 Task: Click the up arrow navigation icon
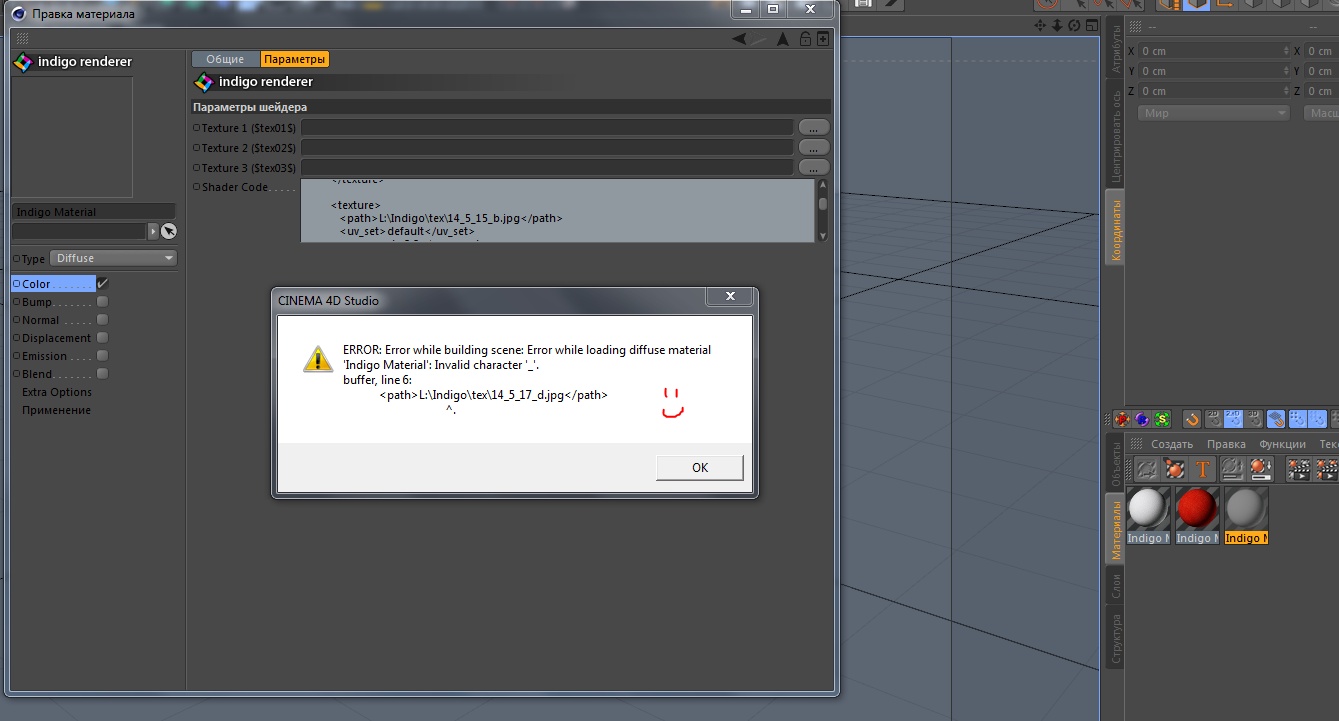click(x=782, y=39)
